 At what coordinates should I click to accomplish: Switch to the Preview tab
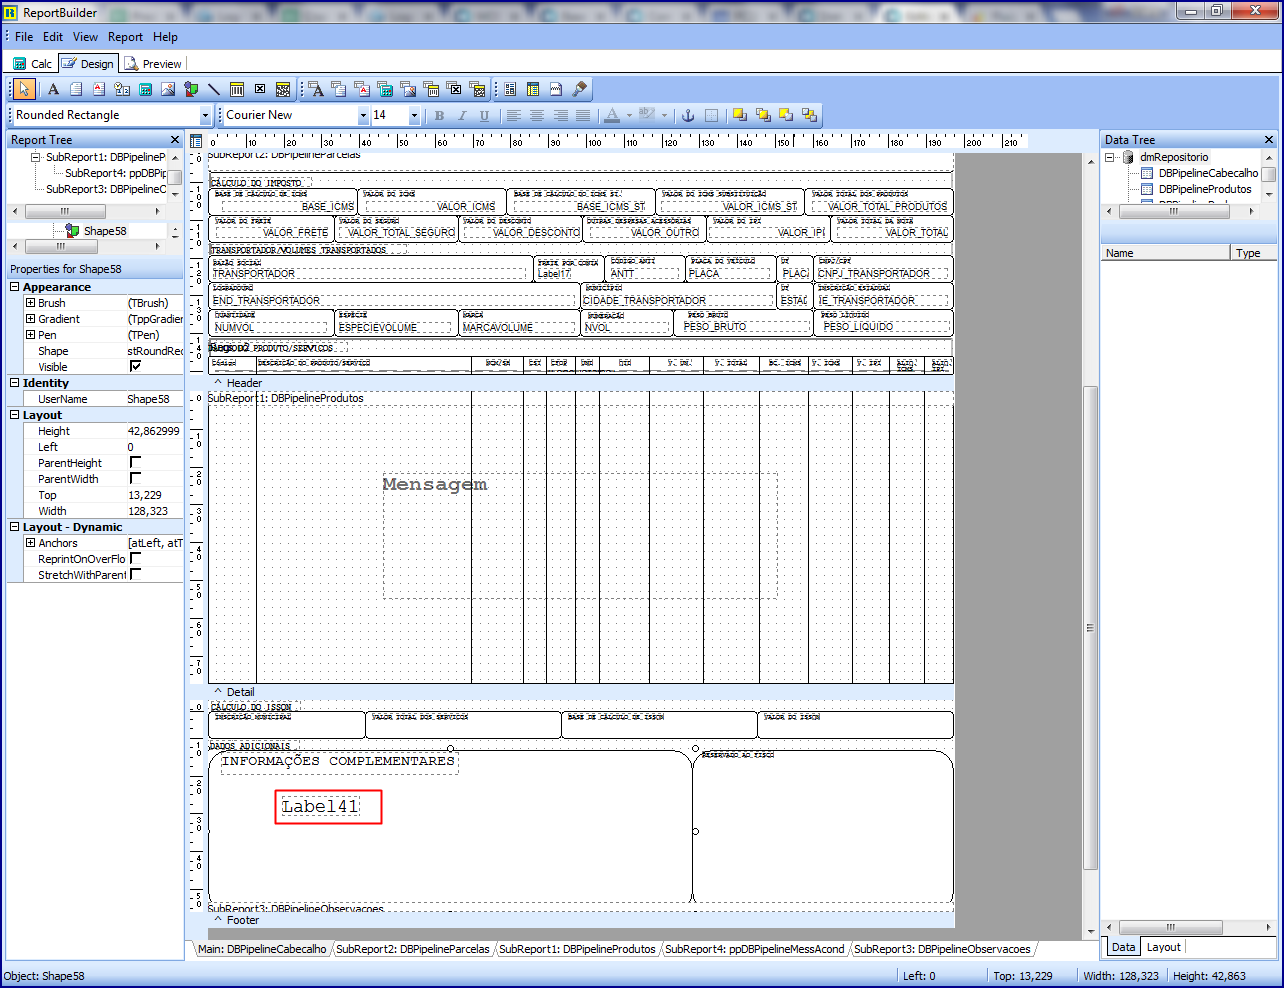click(x=153, y=63)
